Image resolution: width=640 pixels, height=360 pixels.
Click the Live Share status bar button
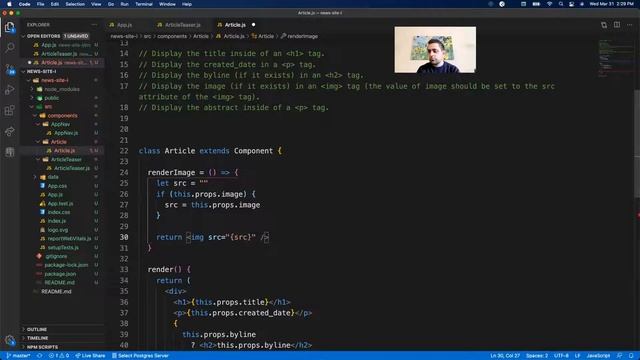tap(90, 356)
